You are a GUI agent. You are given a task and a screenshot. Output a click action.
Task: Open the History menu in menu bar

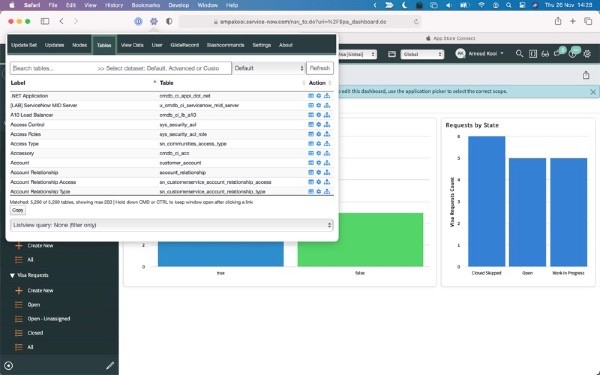click(x=114, y=5)
